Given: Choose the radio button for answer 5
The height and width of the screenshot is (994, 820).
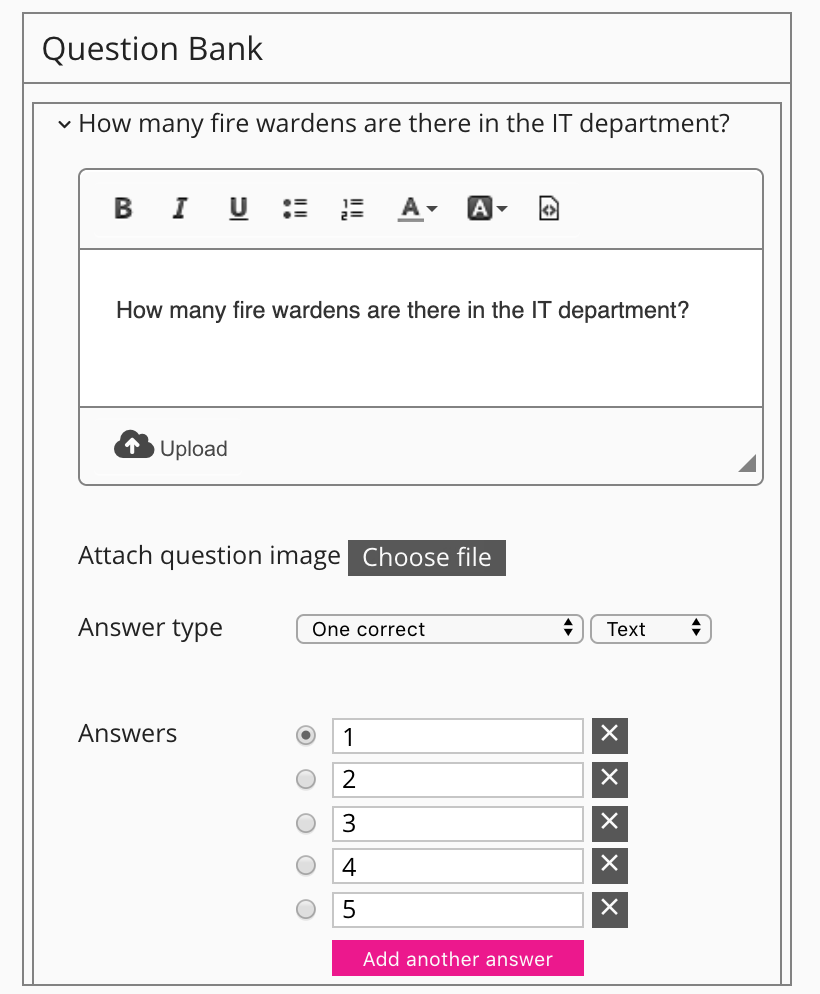Looking at the screenshot, I should click(x=307, y=909).
